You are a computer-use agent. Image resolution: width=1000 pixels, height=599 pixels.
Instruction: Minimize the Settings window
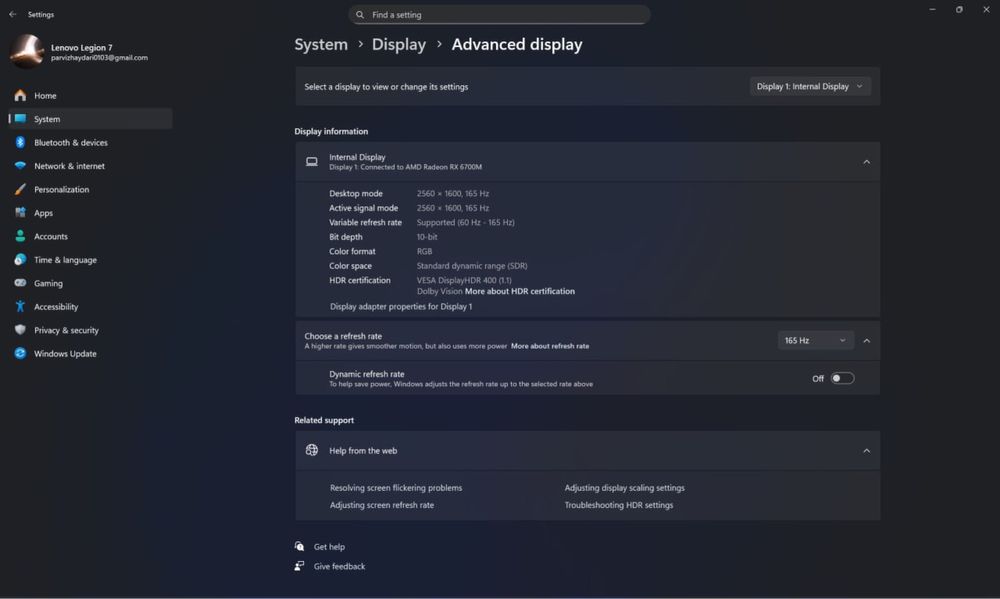coord(932,10)
